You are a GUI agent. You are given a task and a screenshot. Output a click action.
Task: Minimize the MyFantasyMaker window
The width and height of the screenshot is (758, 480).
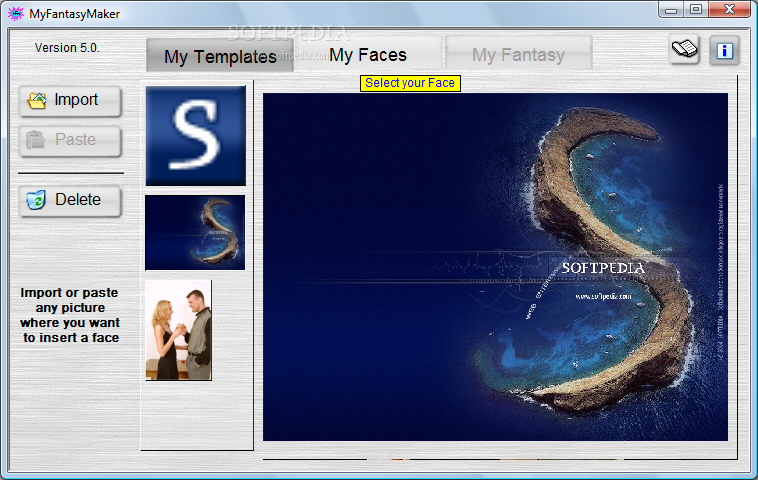coord(671,9)
